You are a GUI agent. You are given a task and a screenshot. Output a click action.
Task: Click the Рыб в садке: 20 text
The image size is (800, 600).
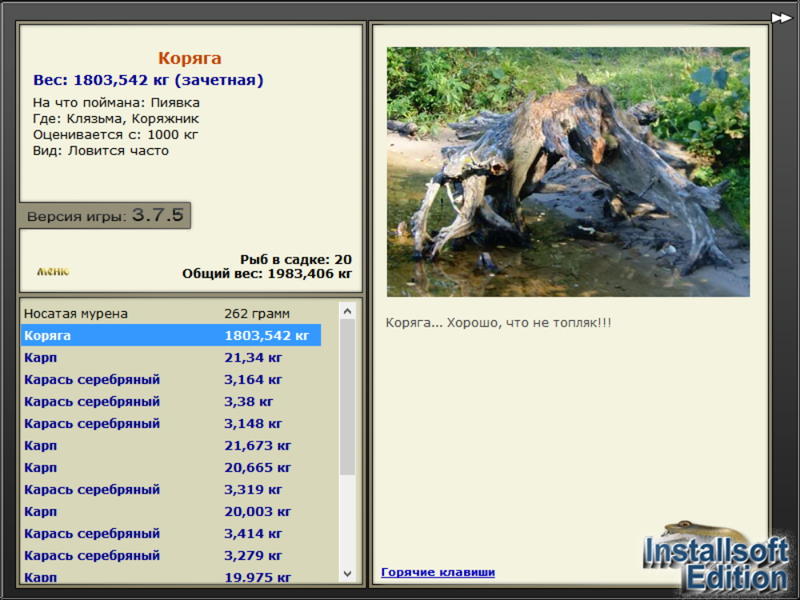tap(296, 259)
